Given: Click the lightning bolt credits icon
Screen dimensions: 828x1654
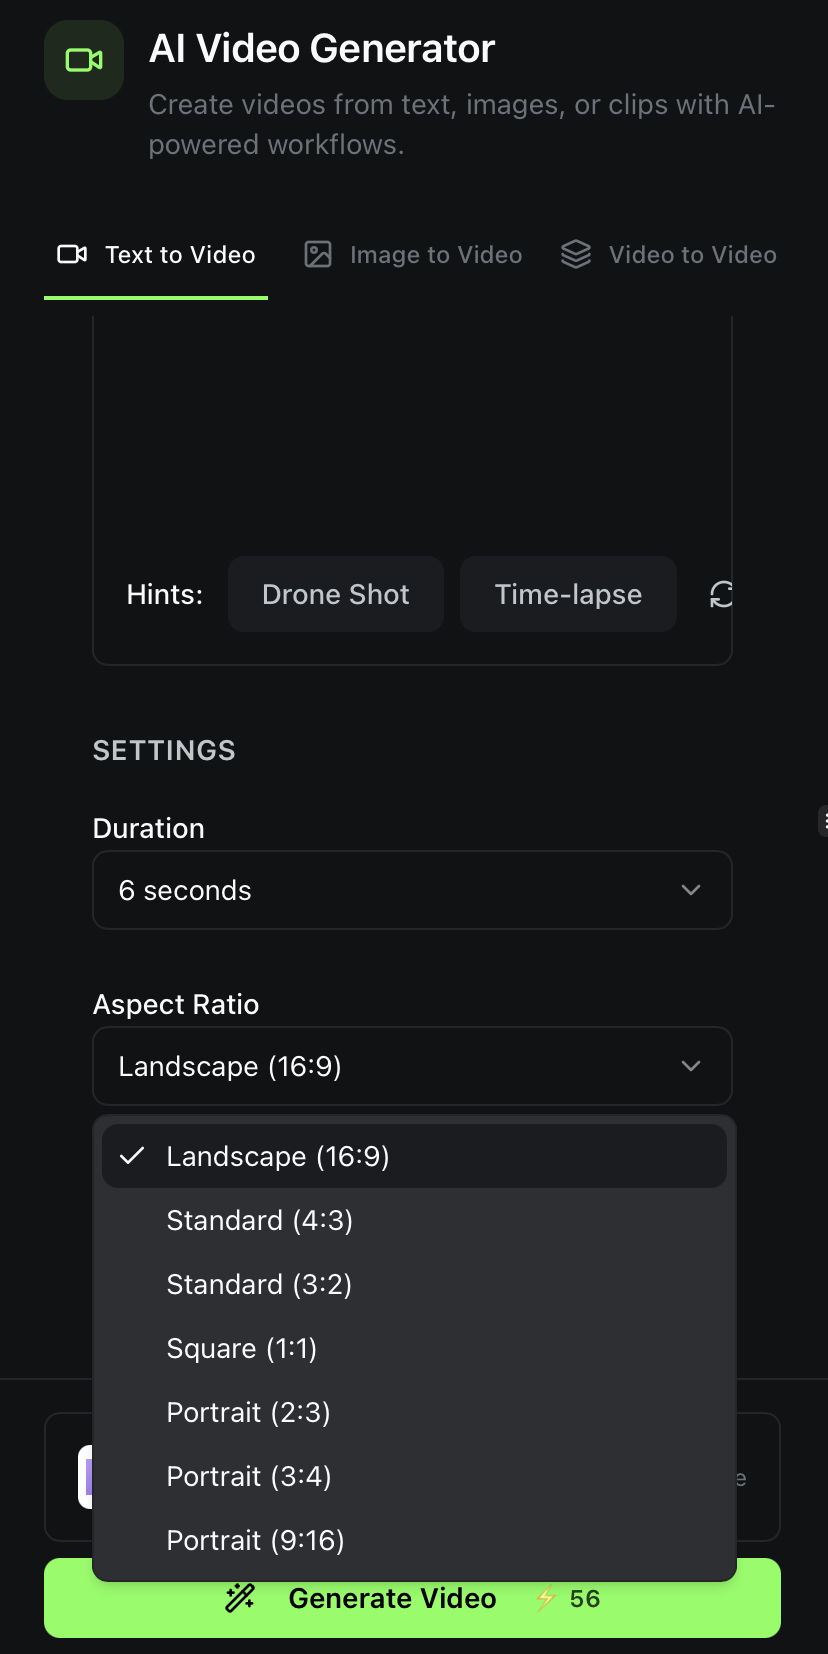Looking at the screenshot, I should point(546,1598).
